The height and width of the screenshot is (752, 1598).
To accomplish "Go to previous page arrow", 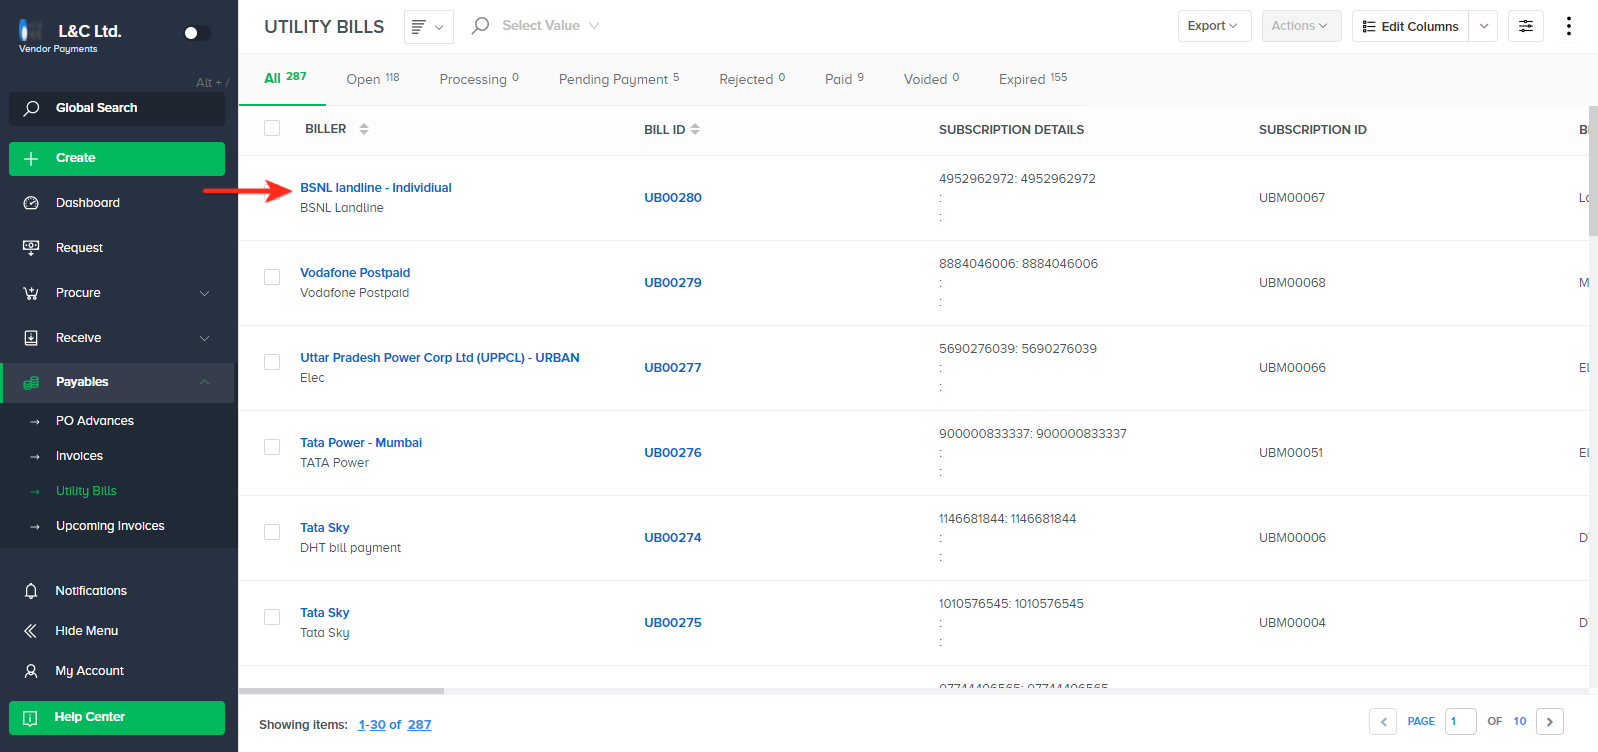I will (1383, 722).
